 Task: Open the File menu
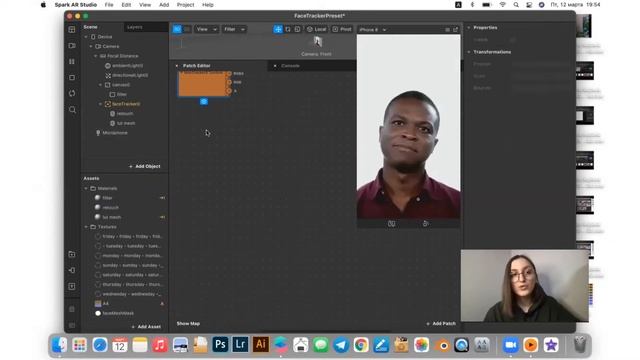(x=109, y=5)
